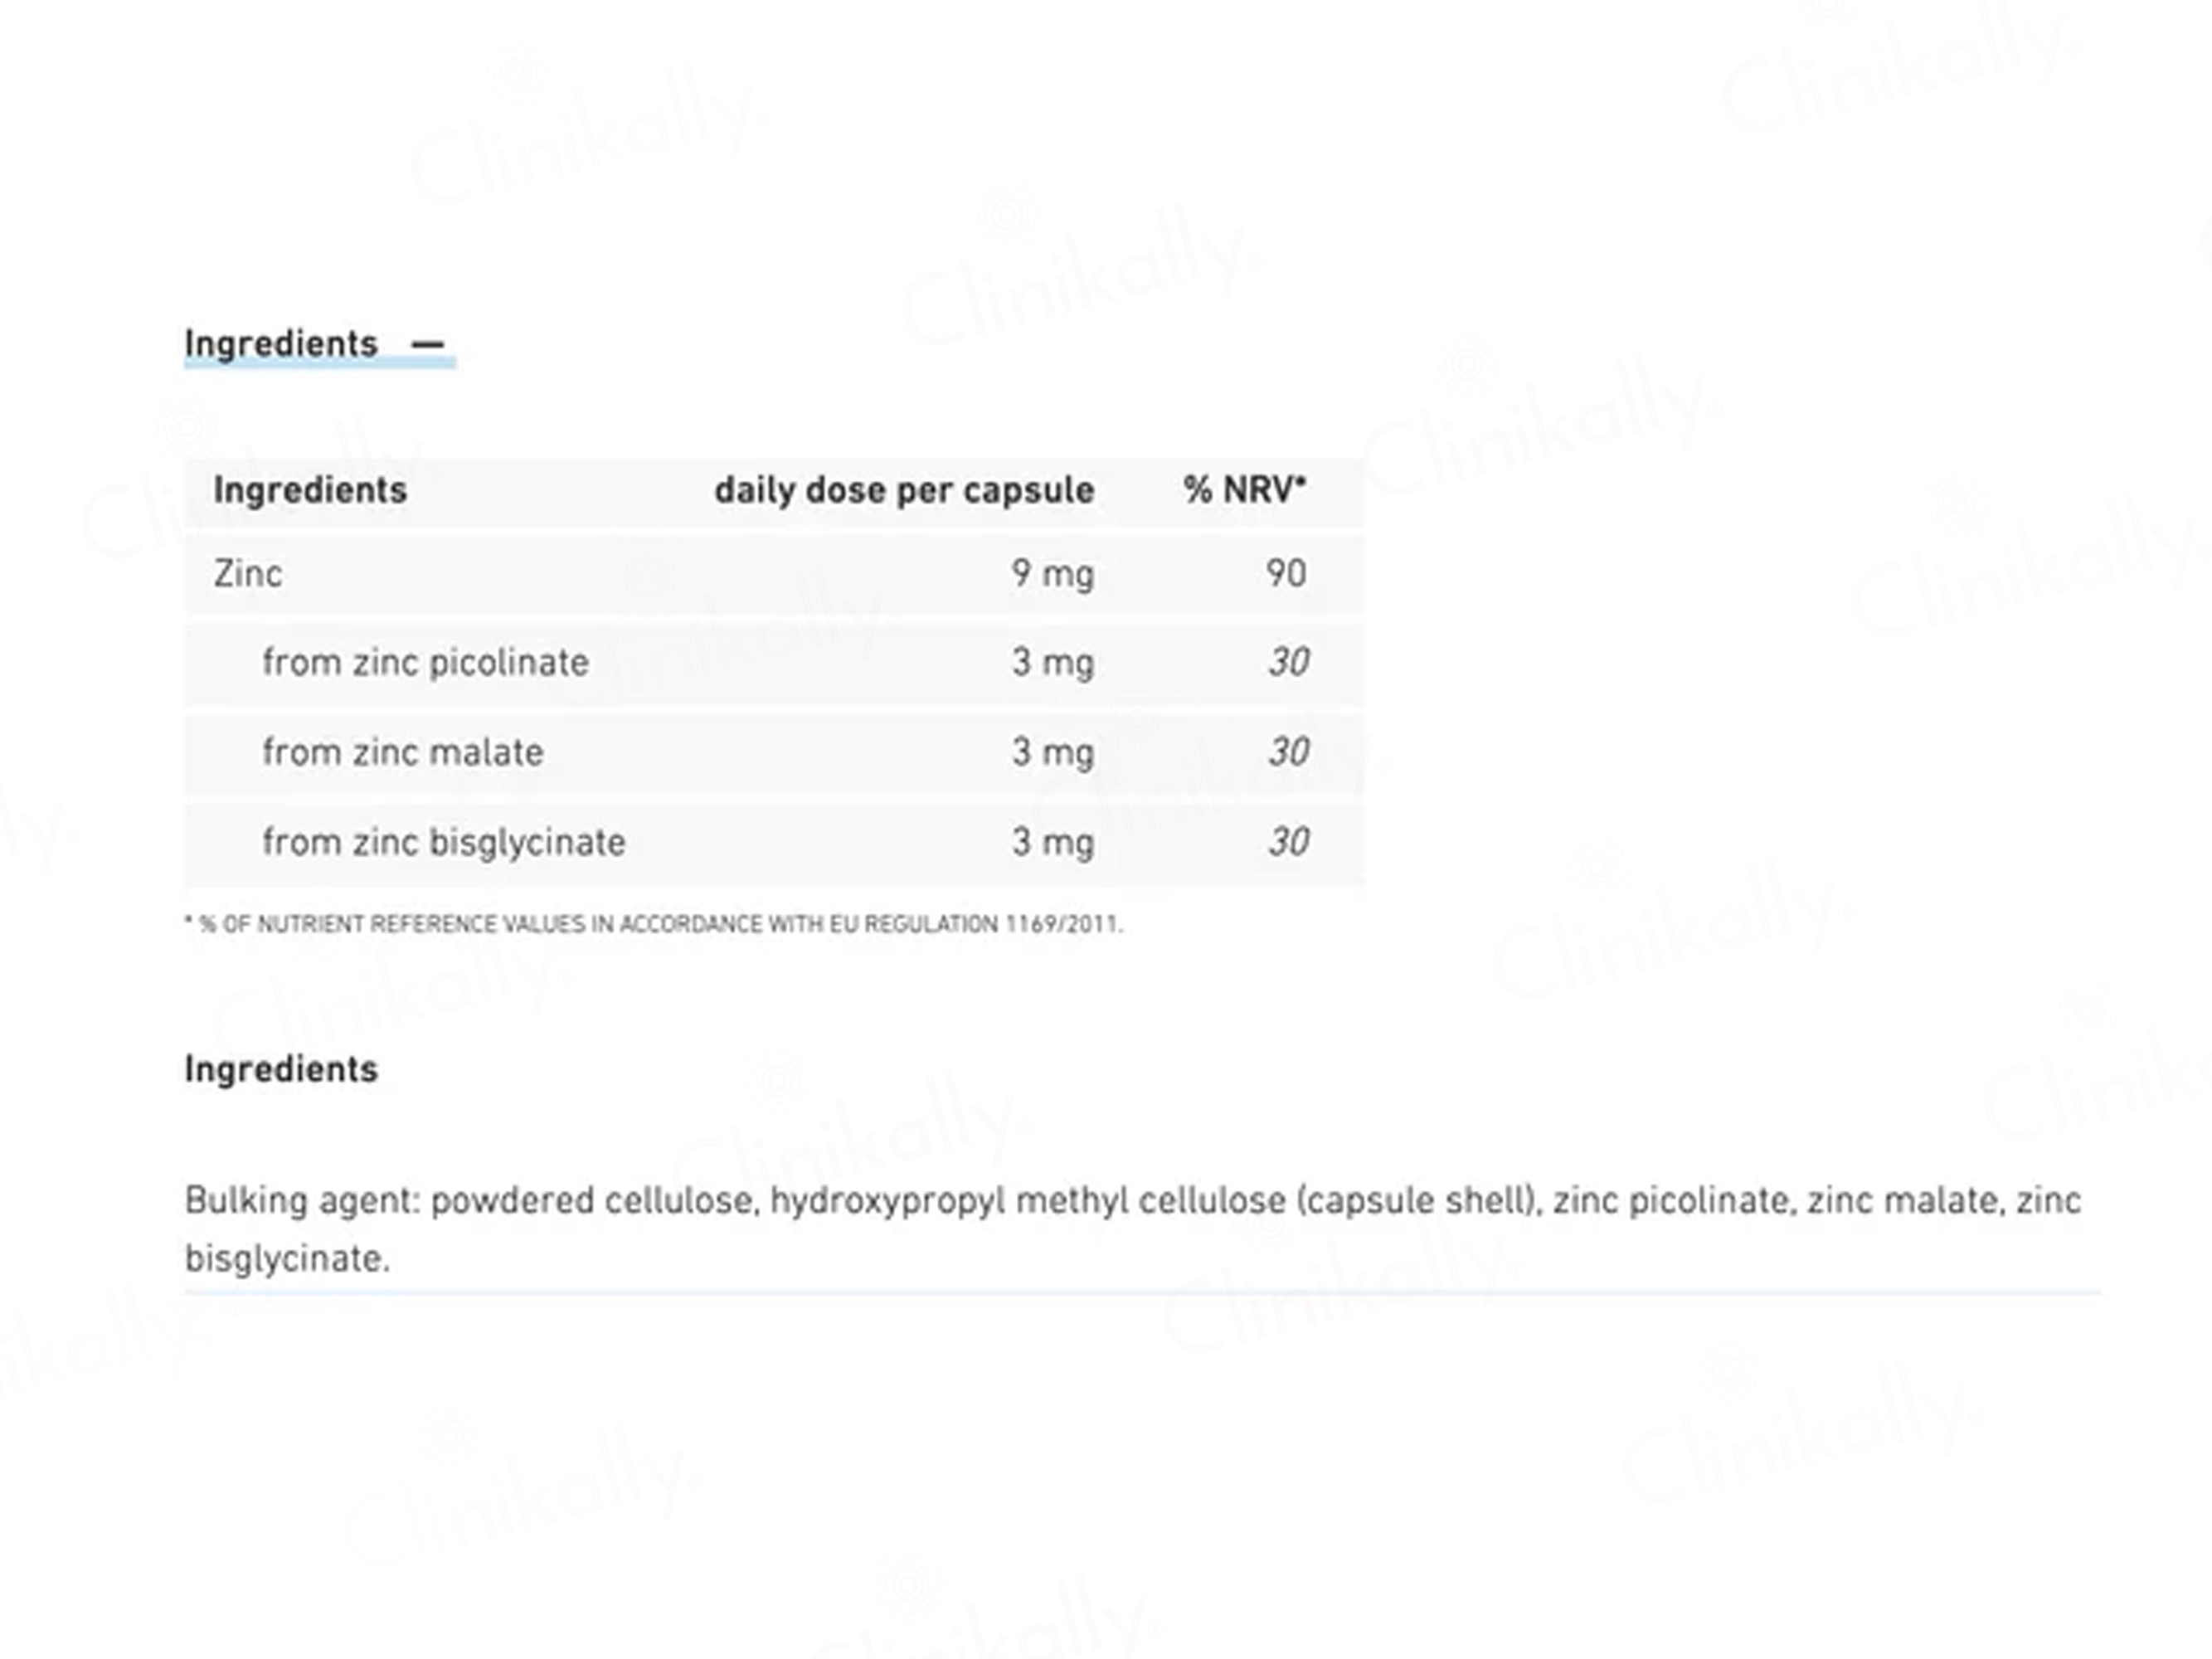Click the 30 NRV value for zinc malate
Viewport: 2212px width, 1659px height.
point(1288,752)
